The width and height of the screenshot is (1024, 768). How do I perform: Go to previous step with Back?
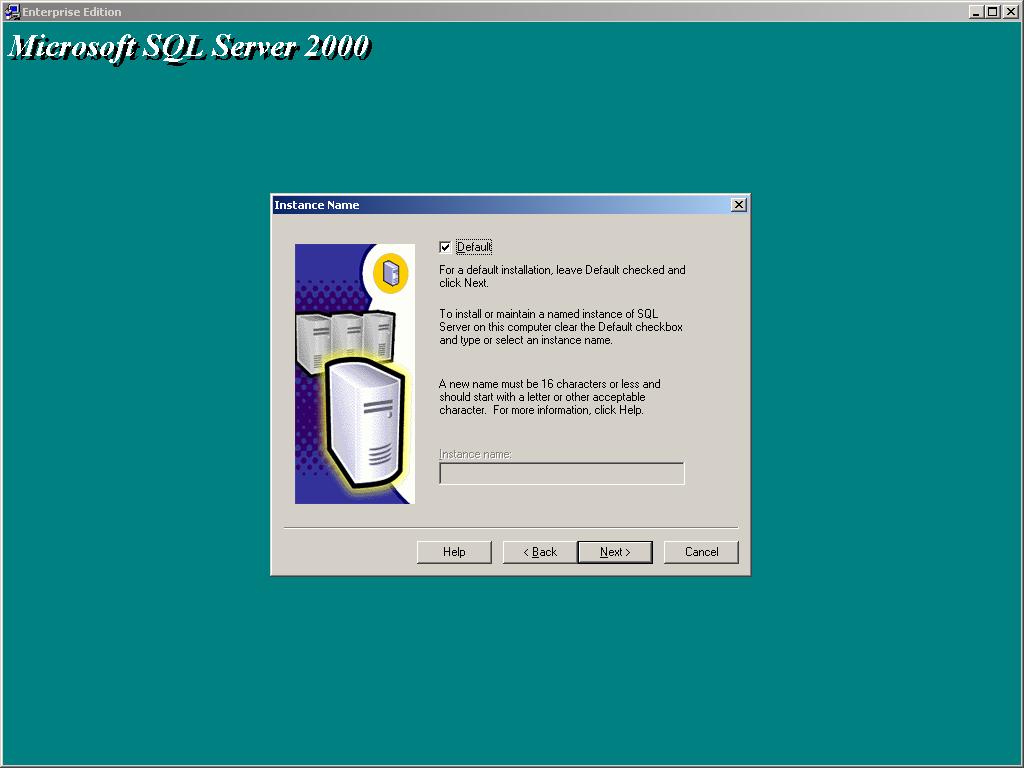pyautogui.click(x=539, y=552)
